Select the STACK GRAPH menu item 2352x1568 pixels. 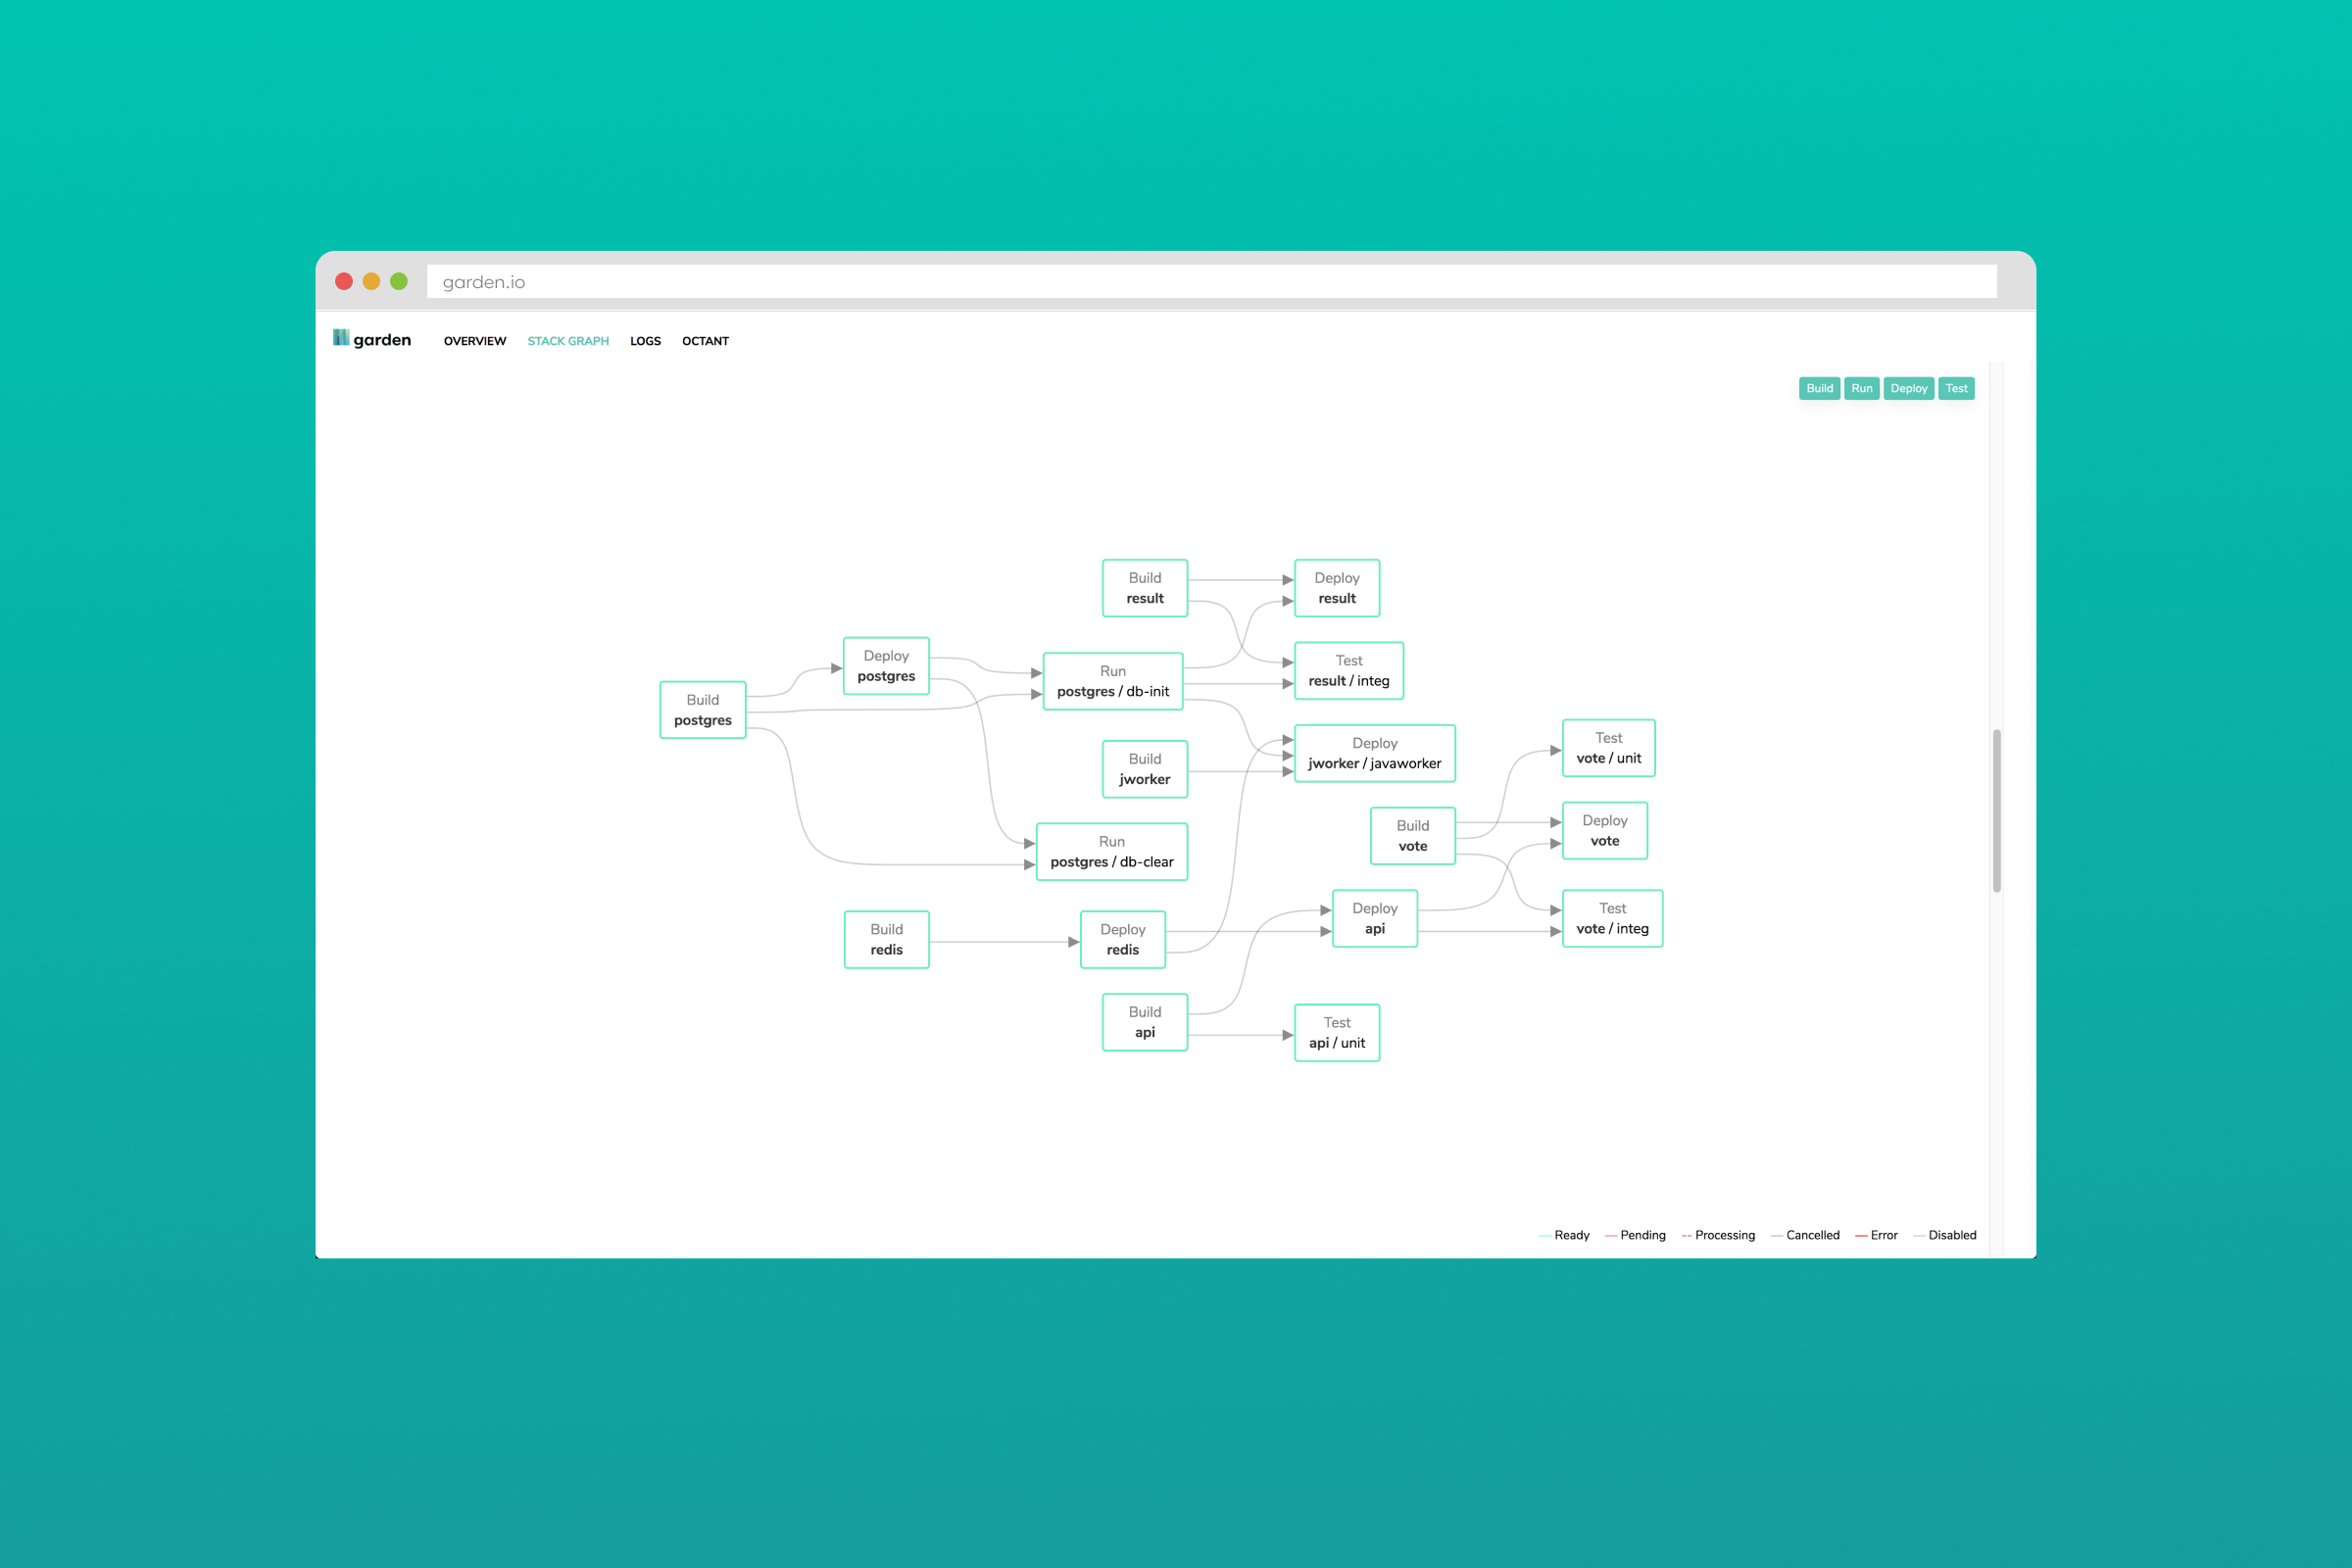pos(568,341)
